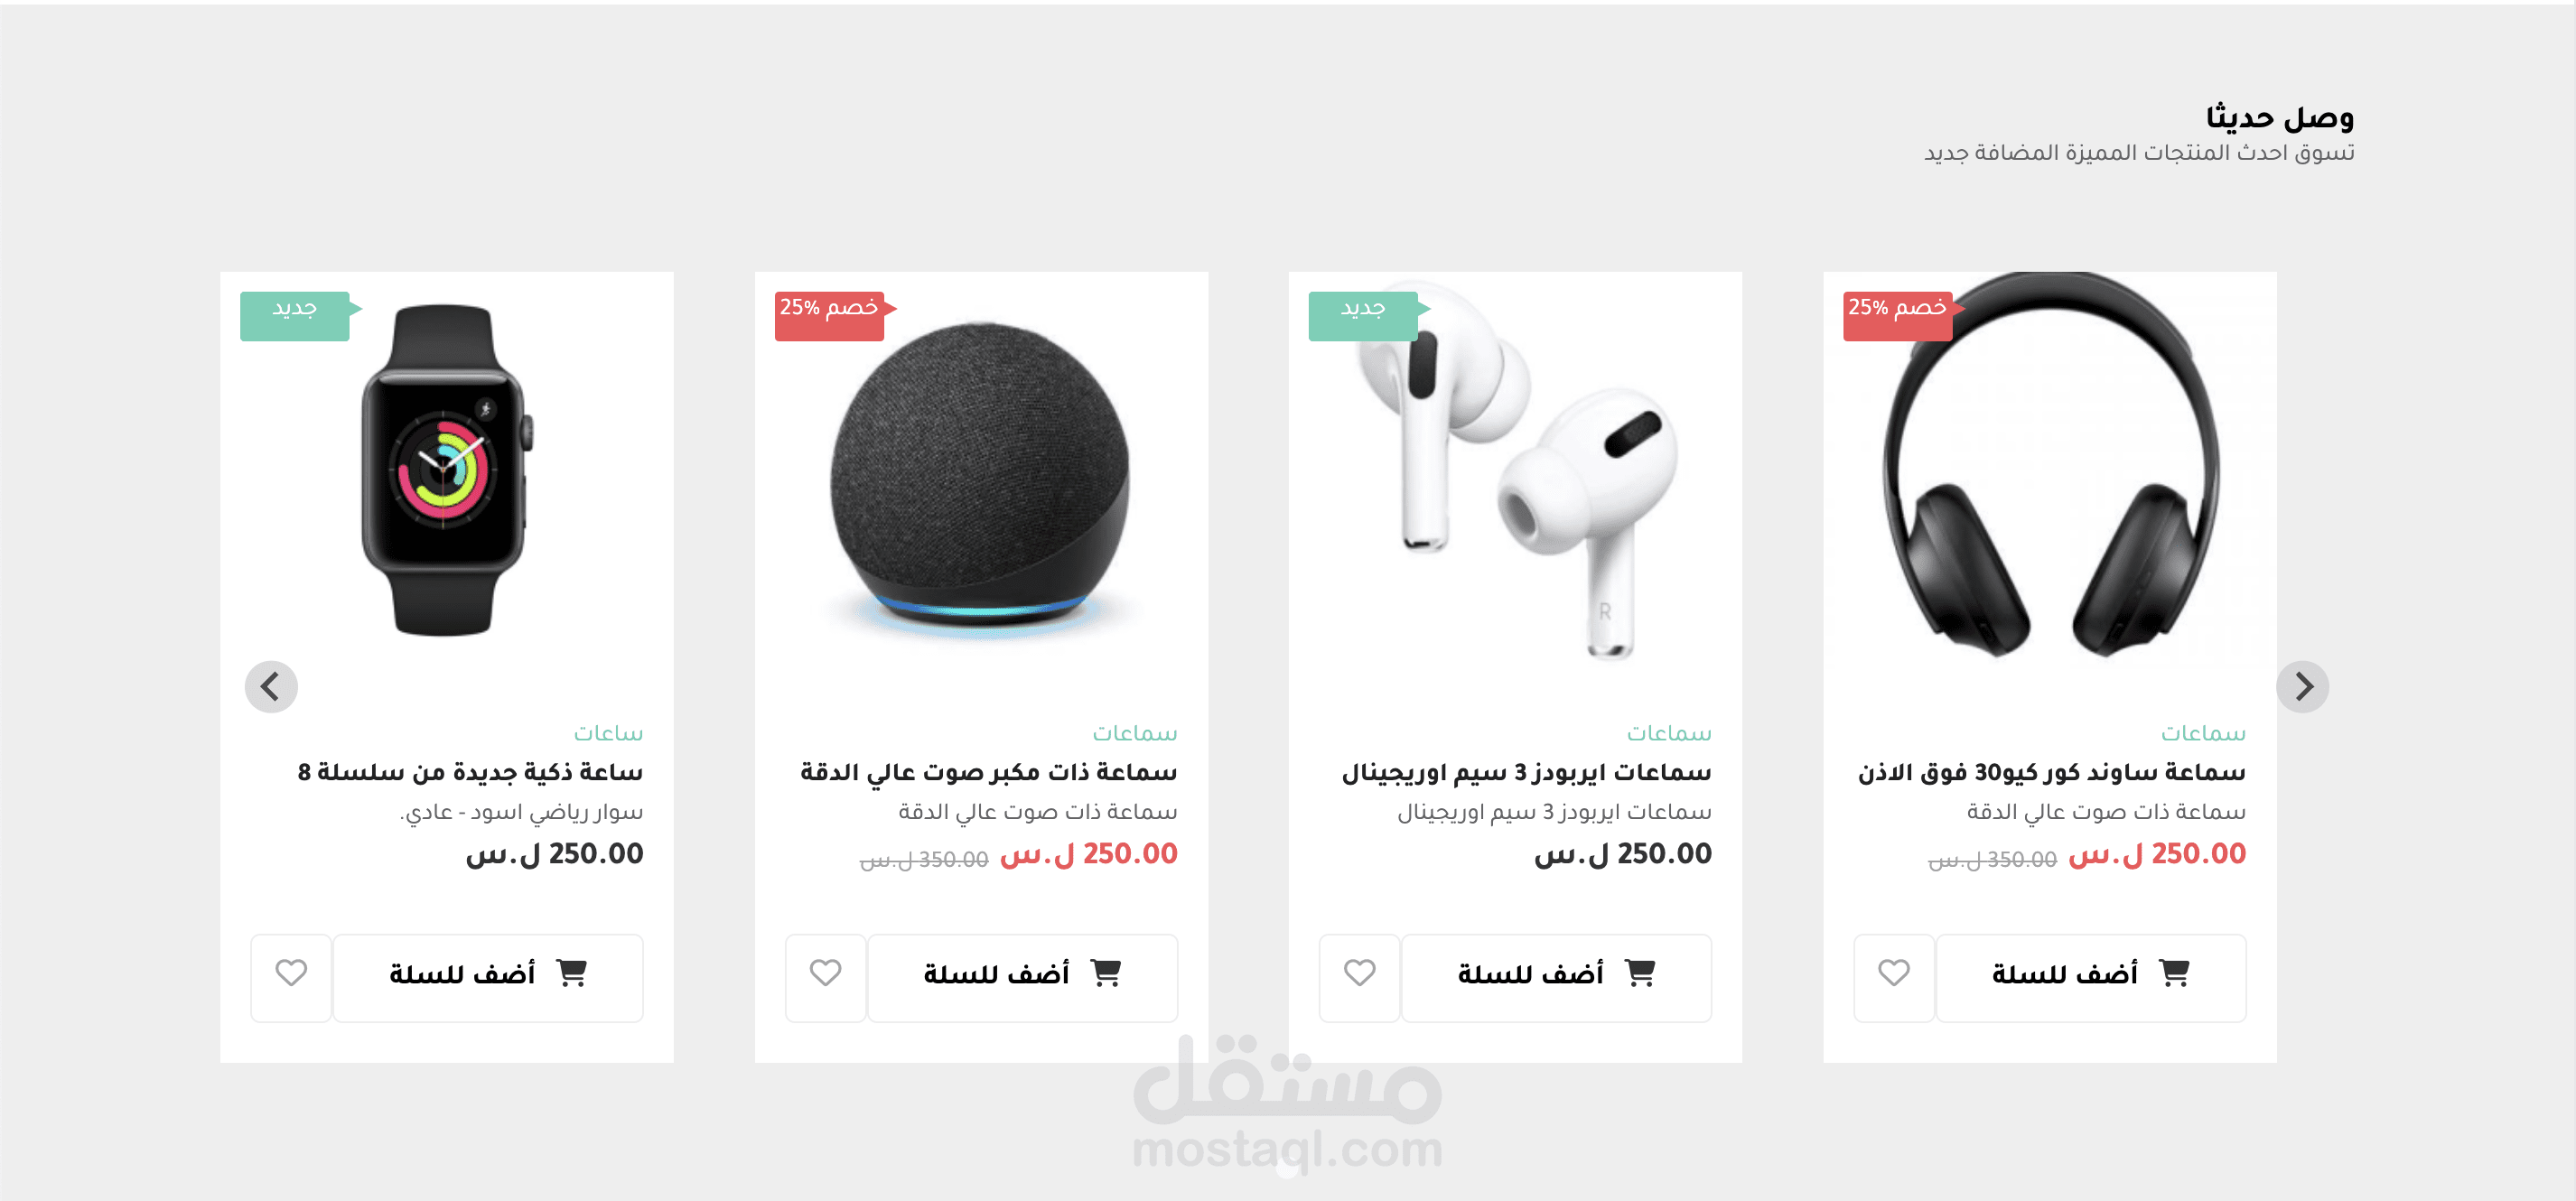The width and height of the screenshot is (2576, 1201).
Task: Open the ساعات category link
Action: point(608,733)
